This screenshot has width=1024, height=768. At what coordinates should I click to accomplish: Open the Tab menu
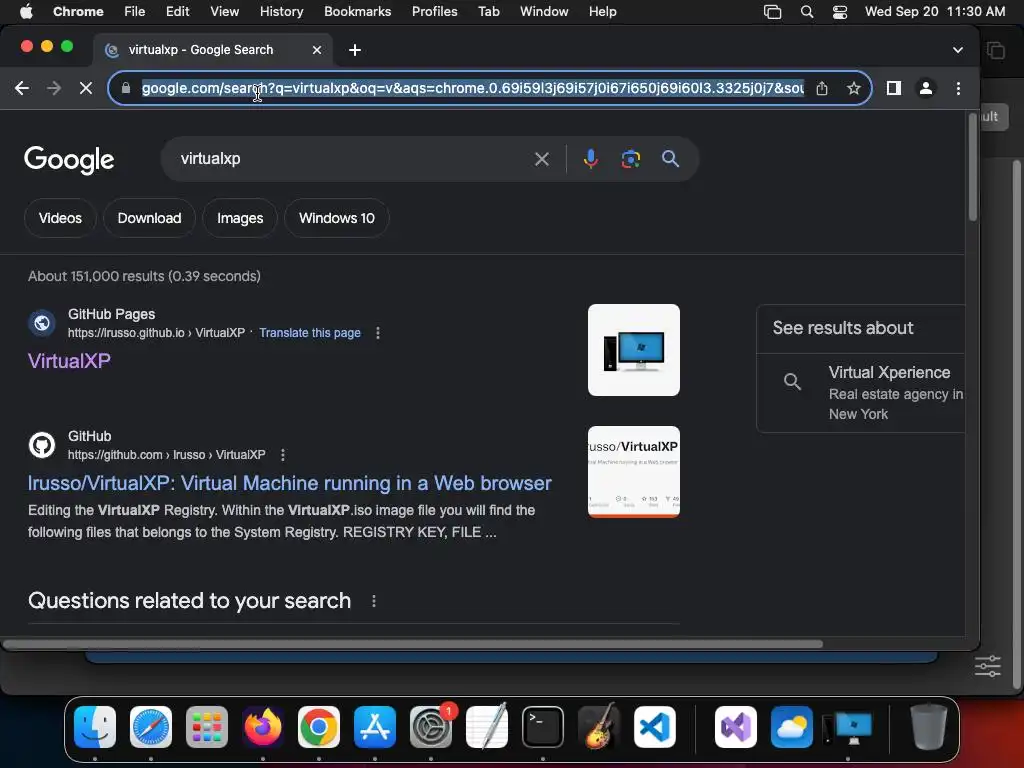[x=488, y=12]
